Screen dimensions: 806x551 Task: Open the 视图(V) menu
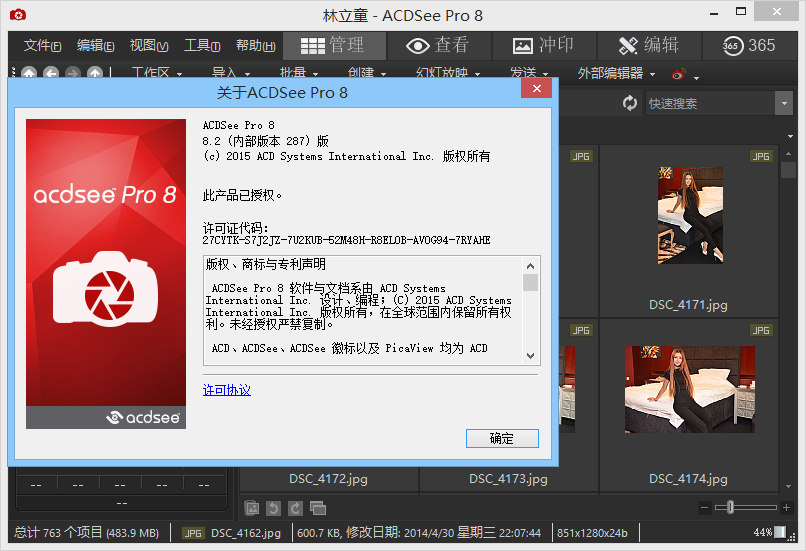click(149, 46)
